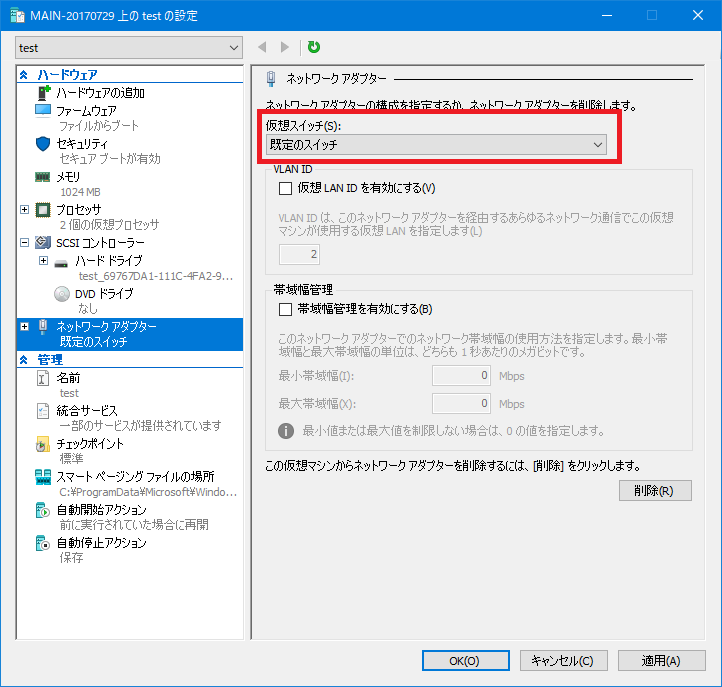Click the チェックポイント icon
The width and height of the screenshot is (722, 687).
tap(43, 444)
